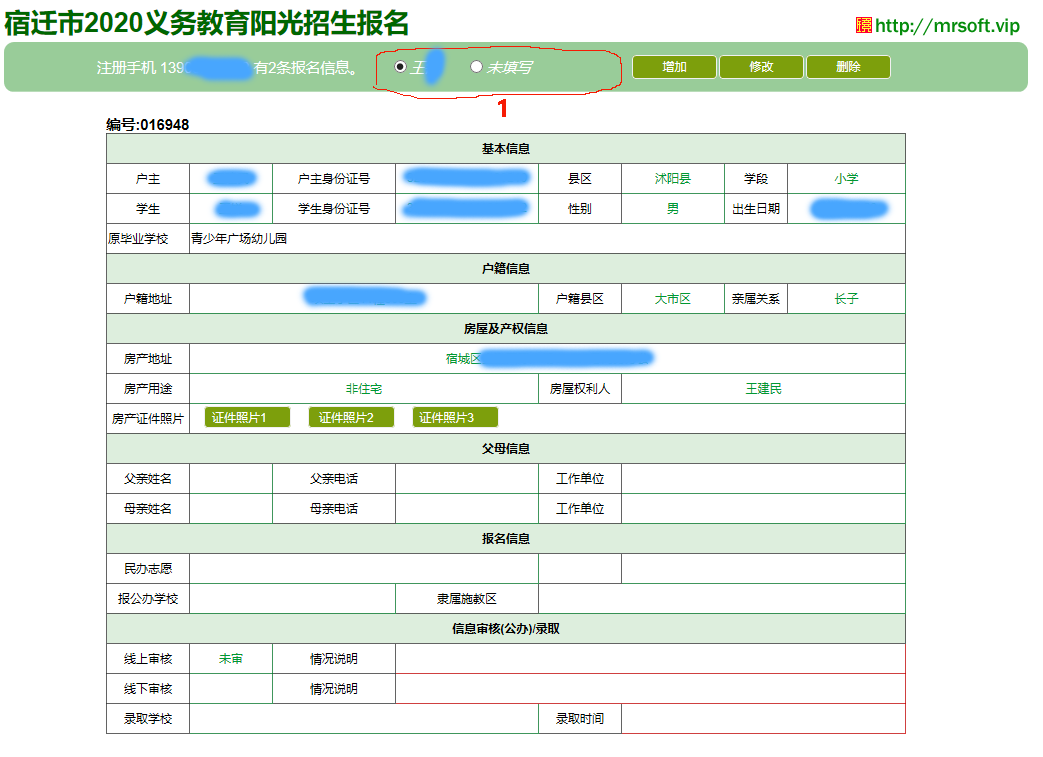
Task: Click the 户籍信息 section header
Action: (x=506, y=269)
